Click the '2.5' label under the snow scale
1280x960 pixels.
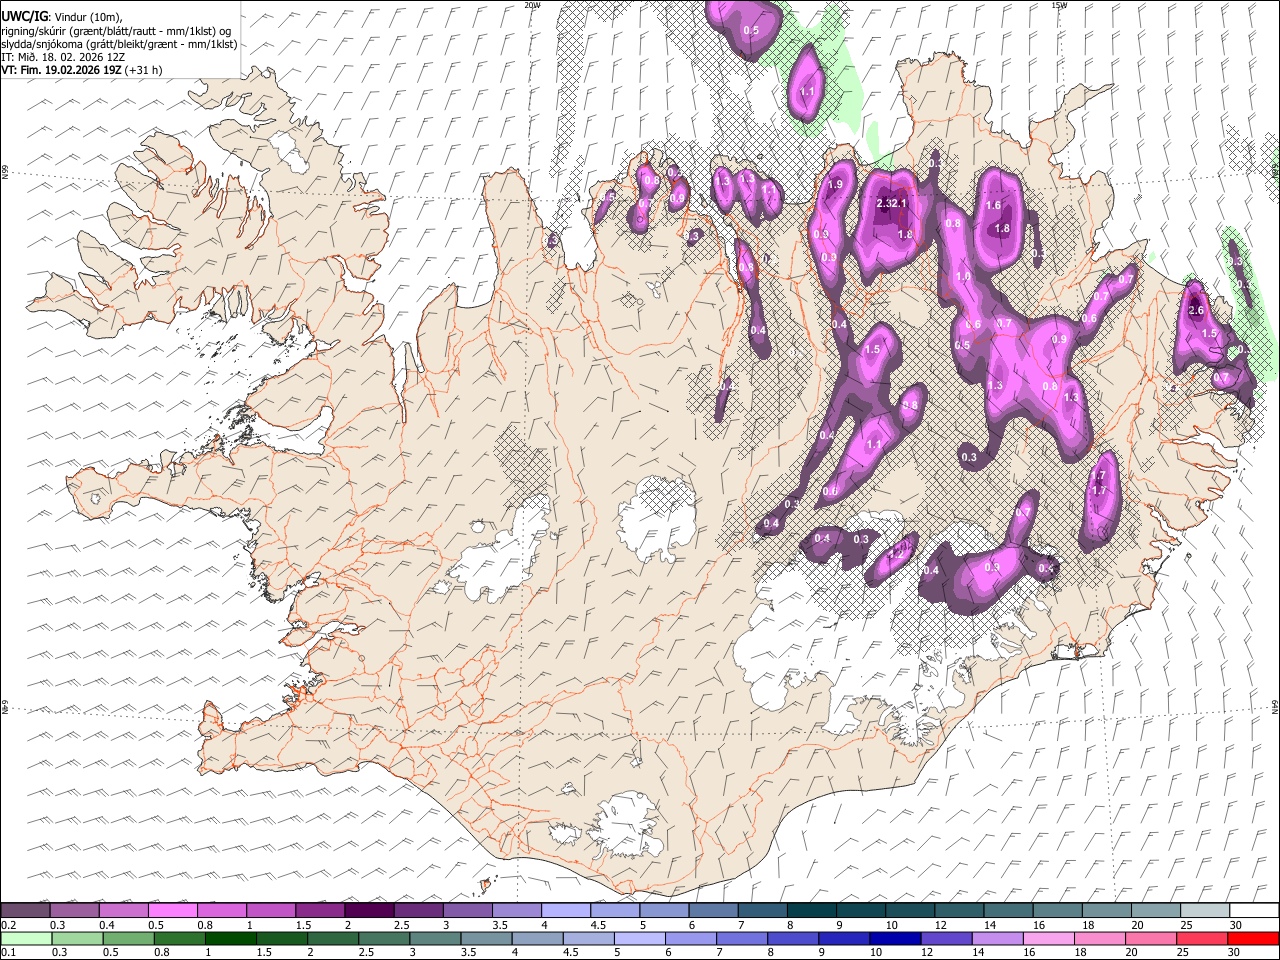[401, 925]
